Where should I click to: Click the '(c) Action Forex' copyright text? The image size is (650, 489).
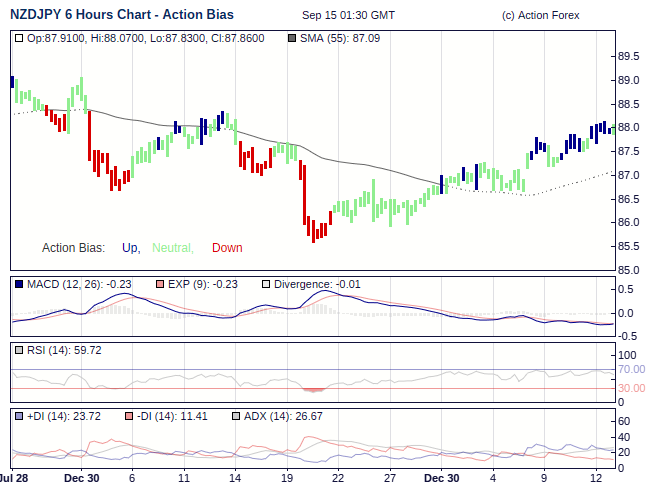tap(540, 15)
